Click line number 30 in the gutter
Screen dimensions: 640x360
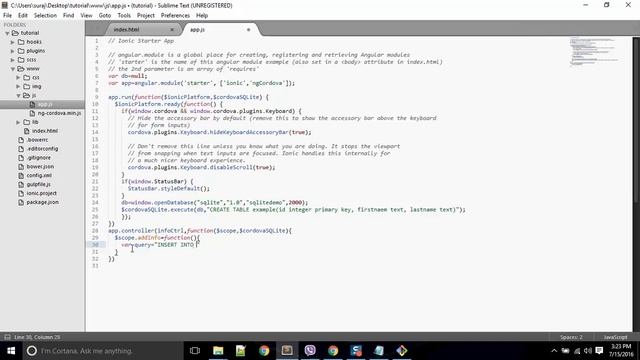click(x=95, y=245)
